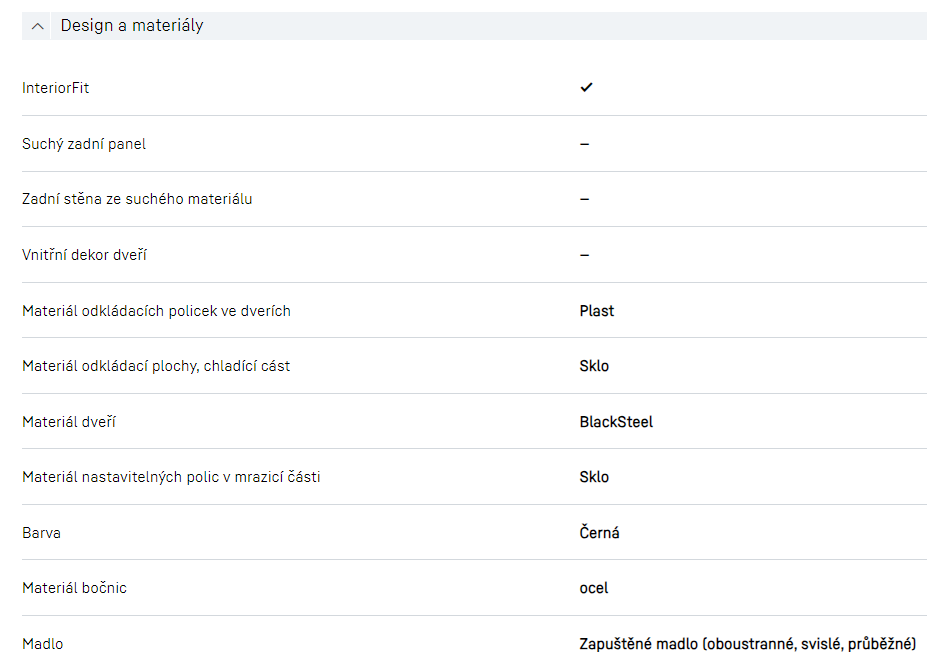This screenshot has width=927, height=660.
Task: Click the dash value for Vnitřní dekor dveří
Action: (x=584, y=255)
